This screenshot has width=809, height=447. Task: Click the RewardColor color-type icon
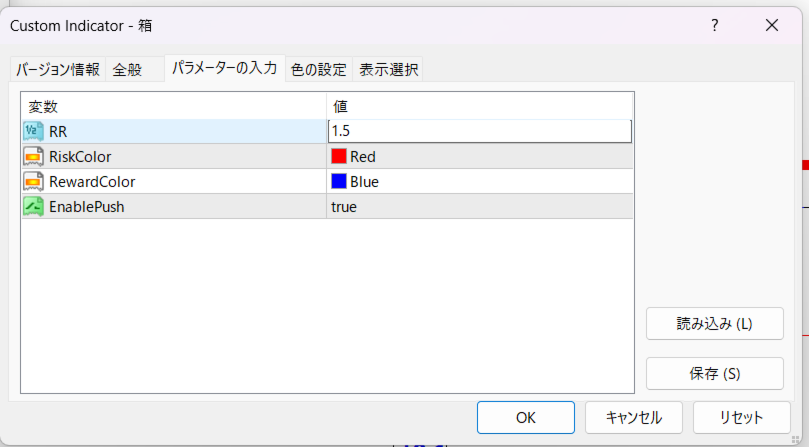point(33,182)
